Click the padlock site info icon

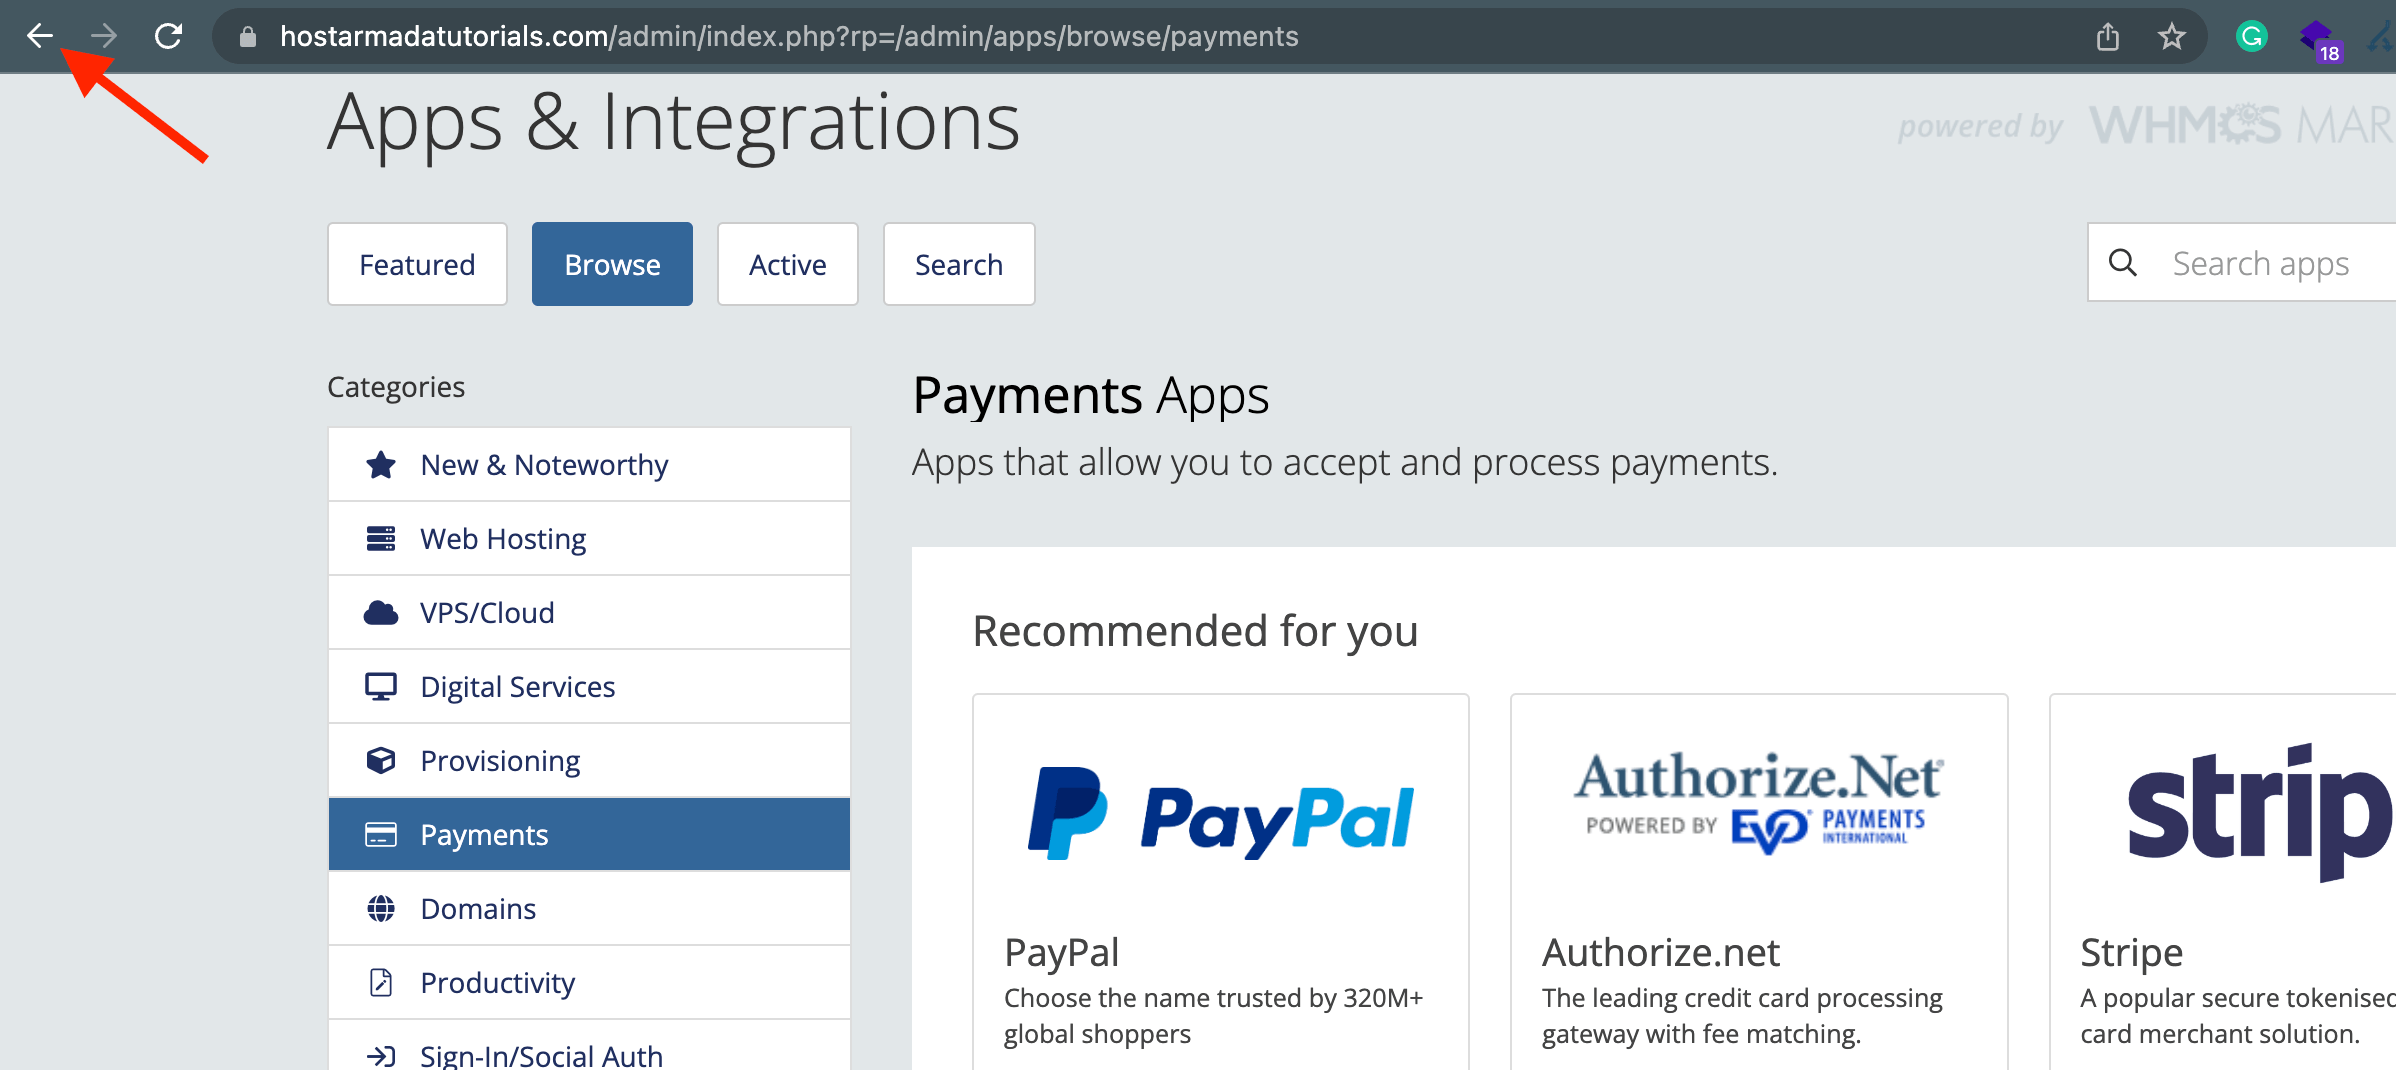[x=248, y=37]
